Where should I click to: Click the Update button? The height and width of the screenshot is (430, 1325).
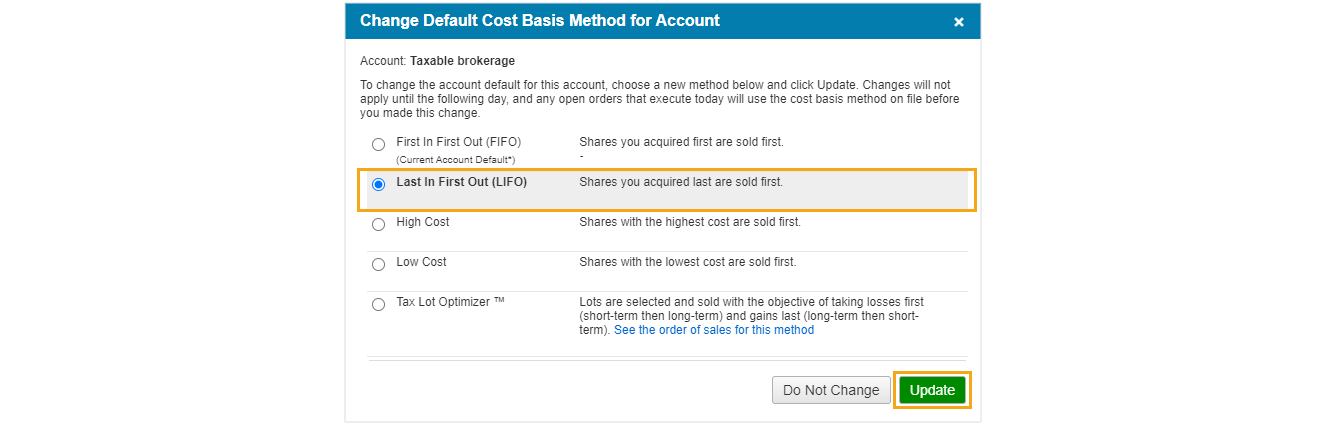932,390
